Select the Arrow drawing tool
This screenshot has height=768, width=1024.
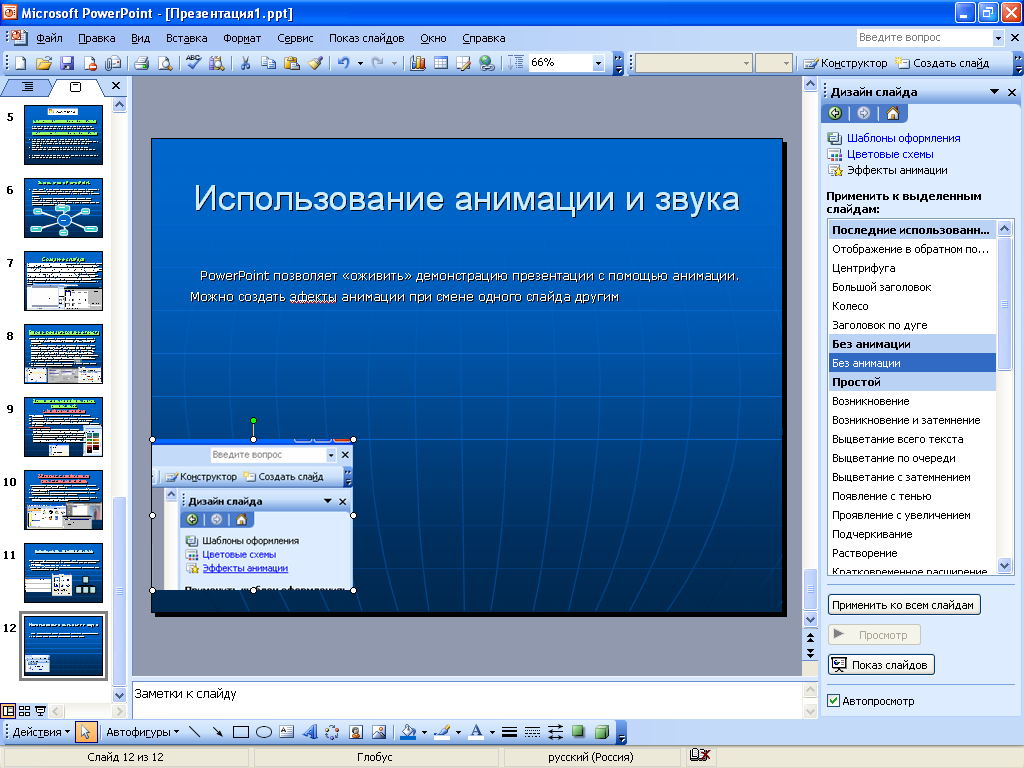click(x=217, y=732)
